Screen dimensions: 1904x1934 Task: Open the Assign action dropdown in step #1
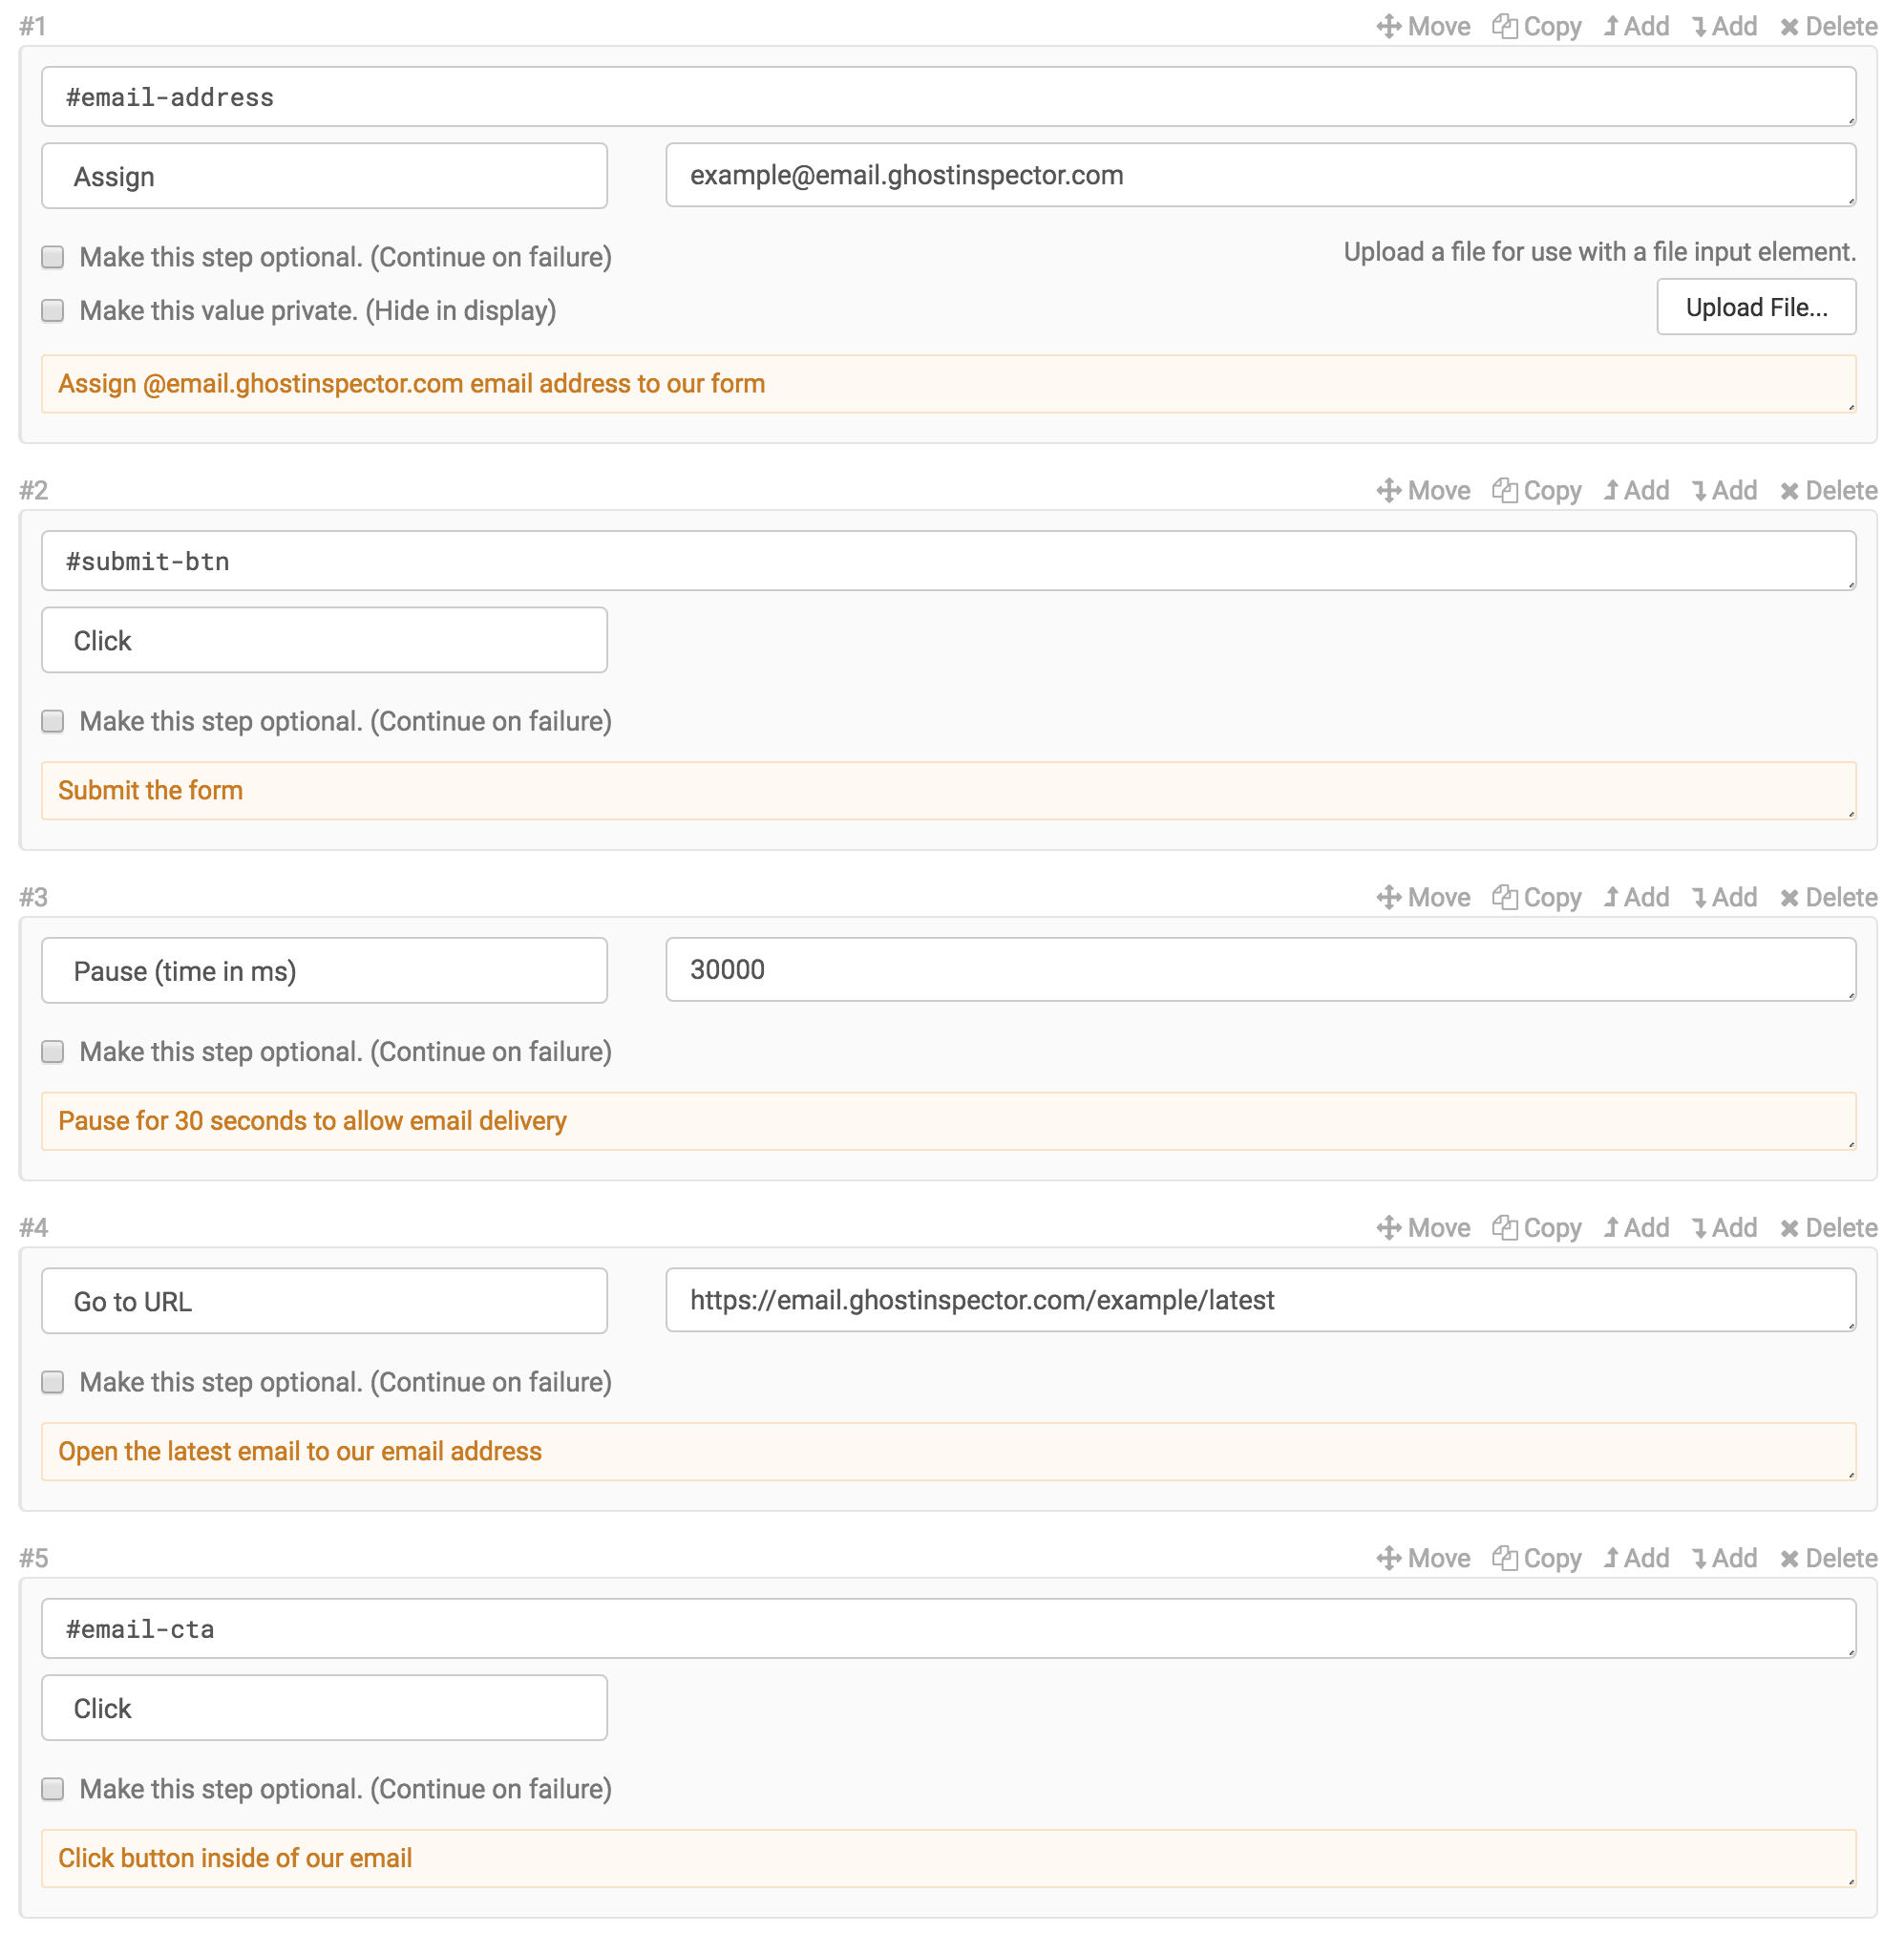[x=323, y=176]
